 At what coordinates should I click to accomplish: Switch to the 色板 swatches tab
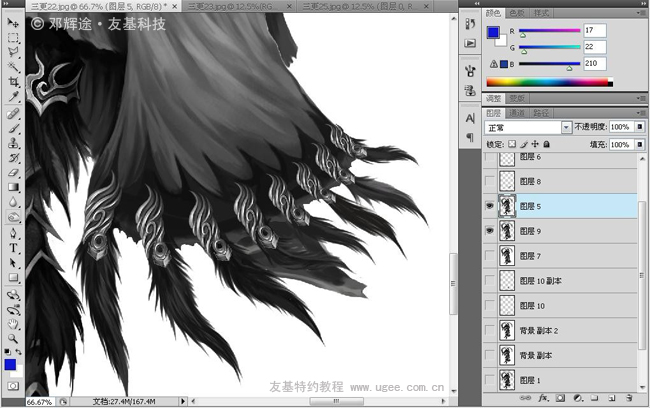tap(517, 13)
